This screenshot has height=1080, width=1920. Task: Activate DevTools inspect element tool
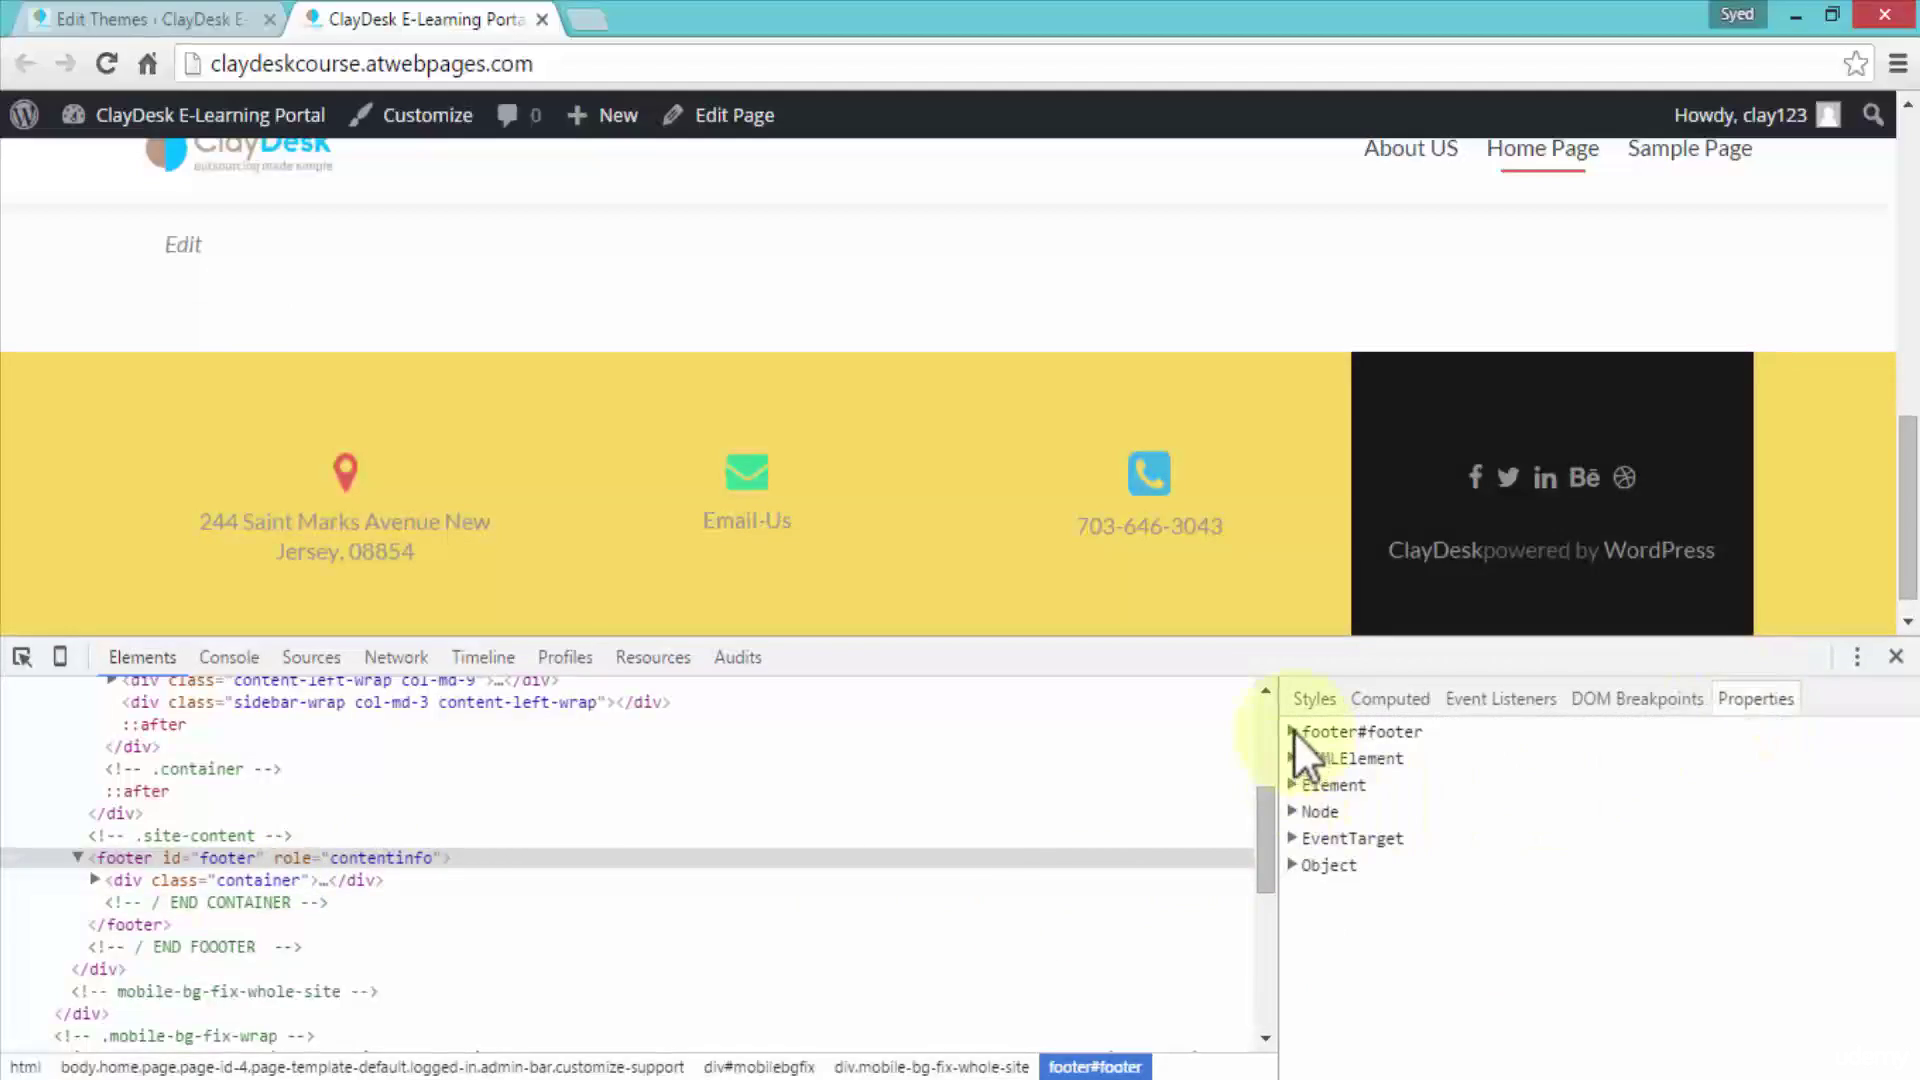(22, 657)
